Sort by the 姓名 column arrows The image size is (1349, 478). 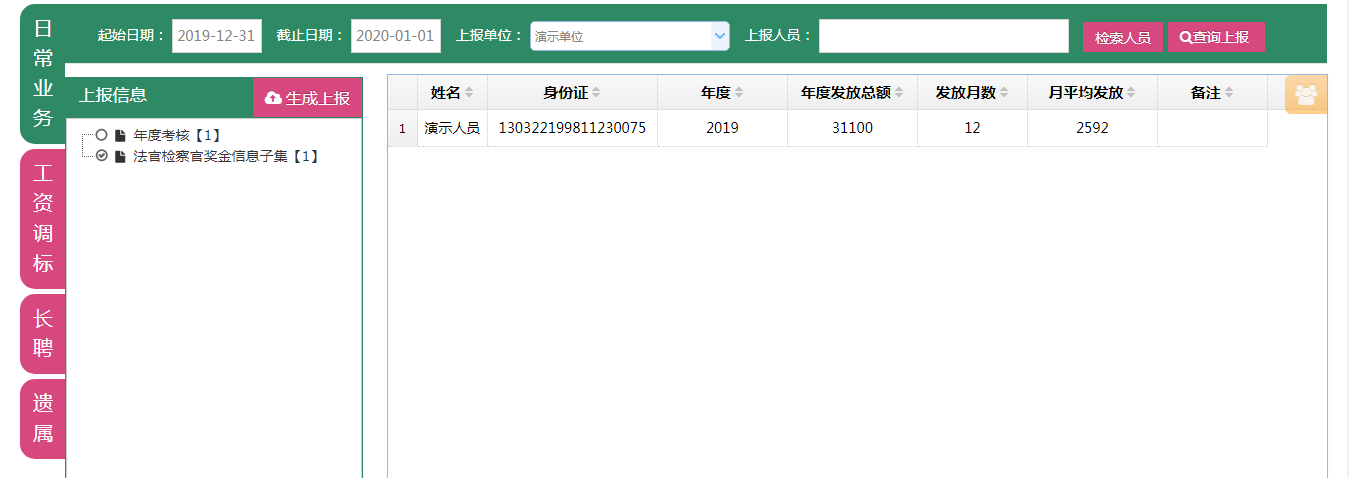pyautogui.click(x=469, y=93)
